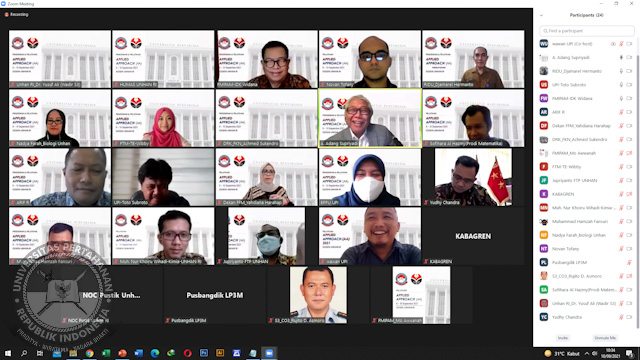Viewport: 640px width, 360px height.
Task: Click the Invite button
Action: point(562,338)
